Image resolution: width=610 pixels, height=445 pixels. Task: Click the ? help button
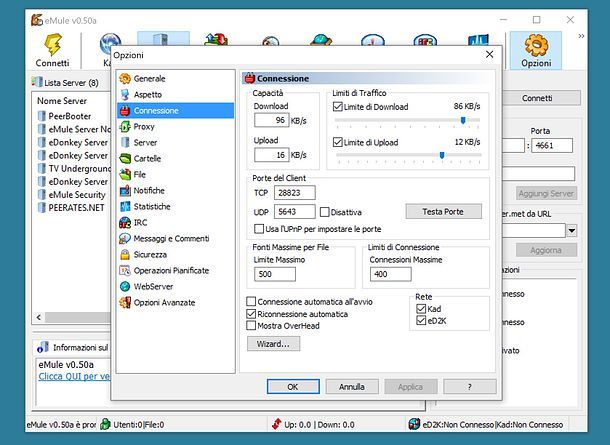(x=470, y=387)
